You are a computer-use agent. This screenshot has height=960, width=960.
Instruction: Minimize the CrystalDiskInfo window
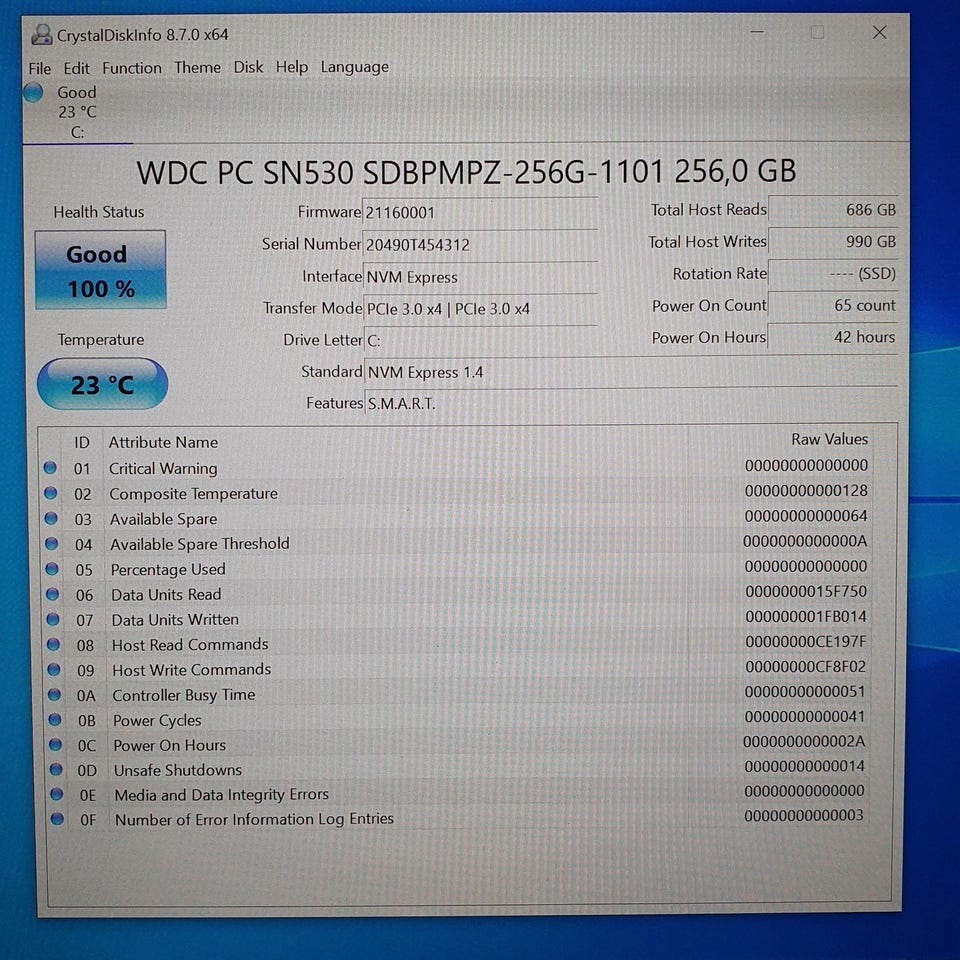pos(757,32)
